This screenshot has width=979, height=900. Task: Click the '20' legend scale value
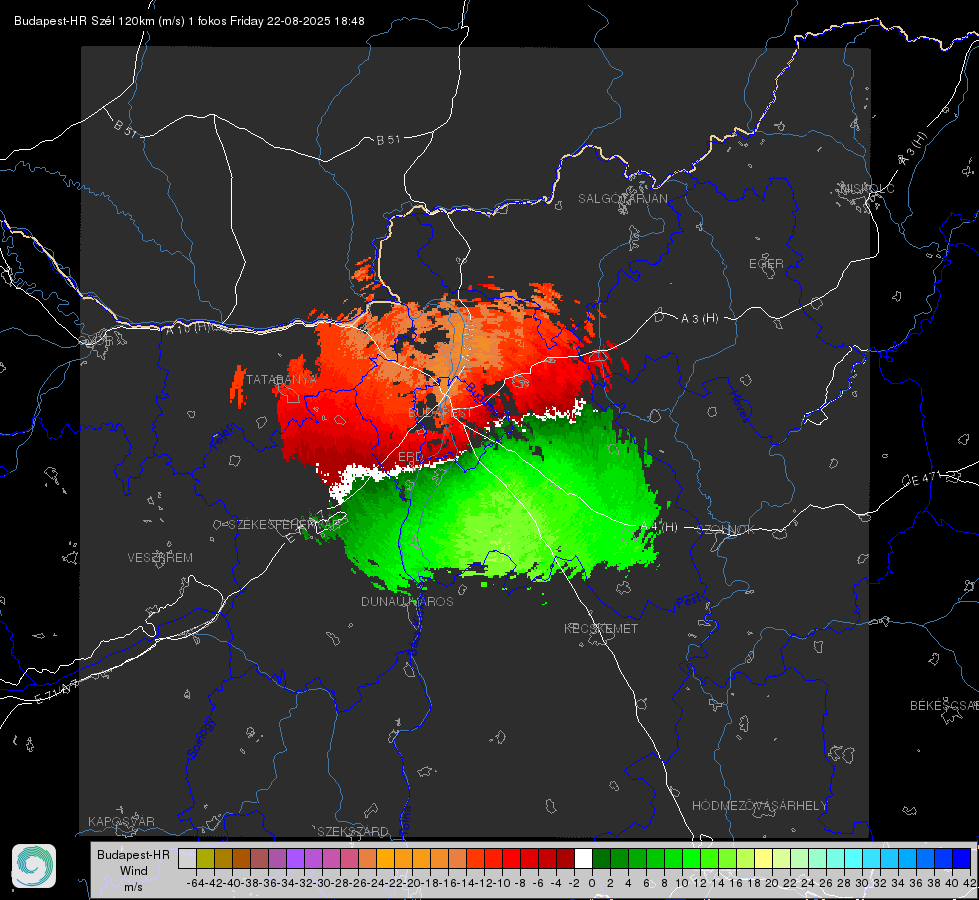[x=772, y=883]
